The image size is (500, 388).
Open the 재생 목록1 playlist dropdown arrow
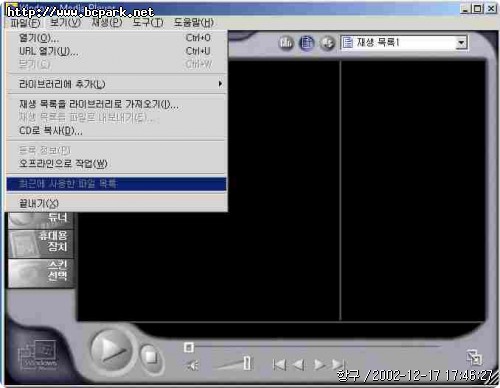[461, 43]
